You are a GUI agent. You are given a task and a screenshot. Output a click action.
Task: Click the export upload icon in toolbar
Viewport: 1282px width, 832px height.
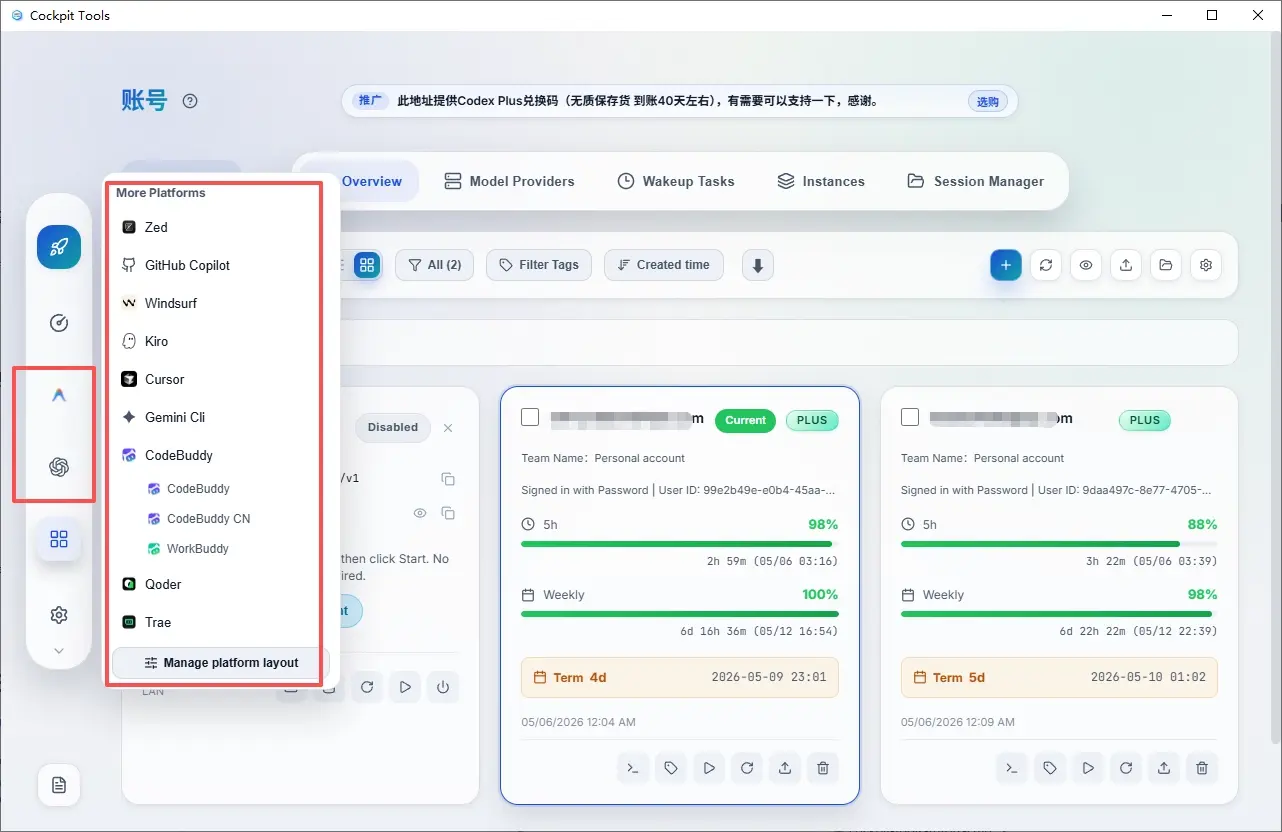click(1126, 265)
